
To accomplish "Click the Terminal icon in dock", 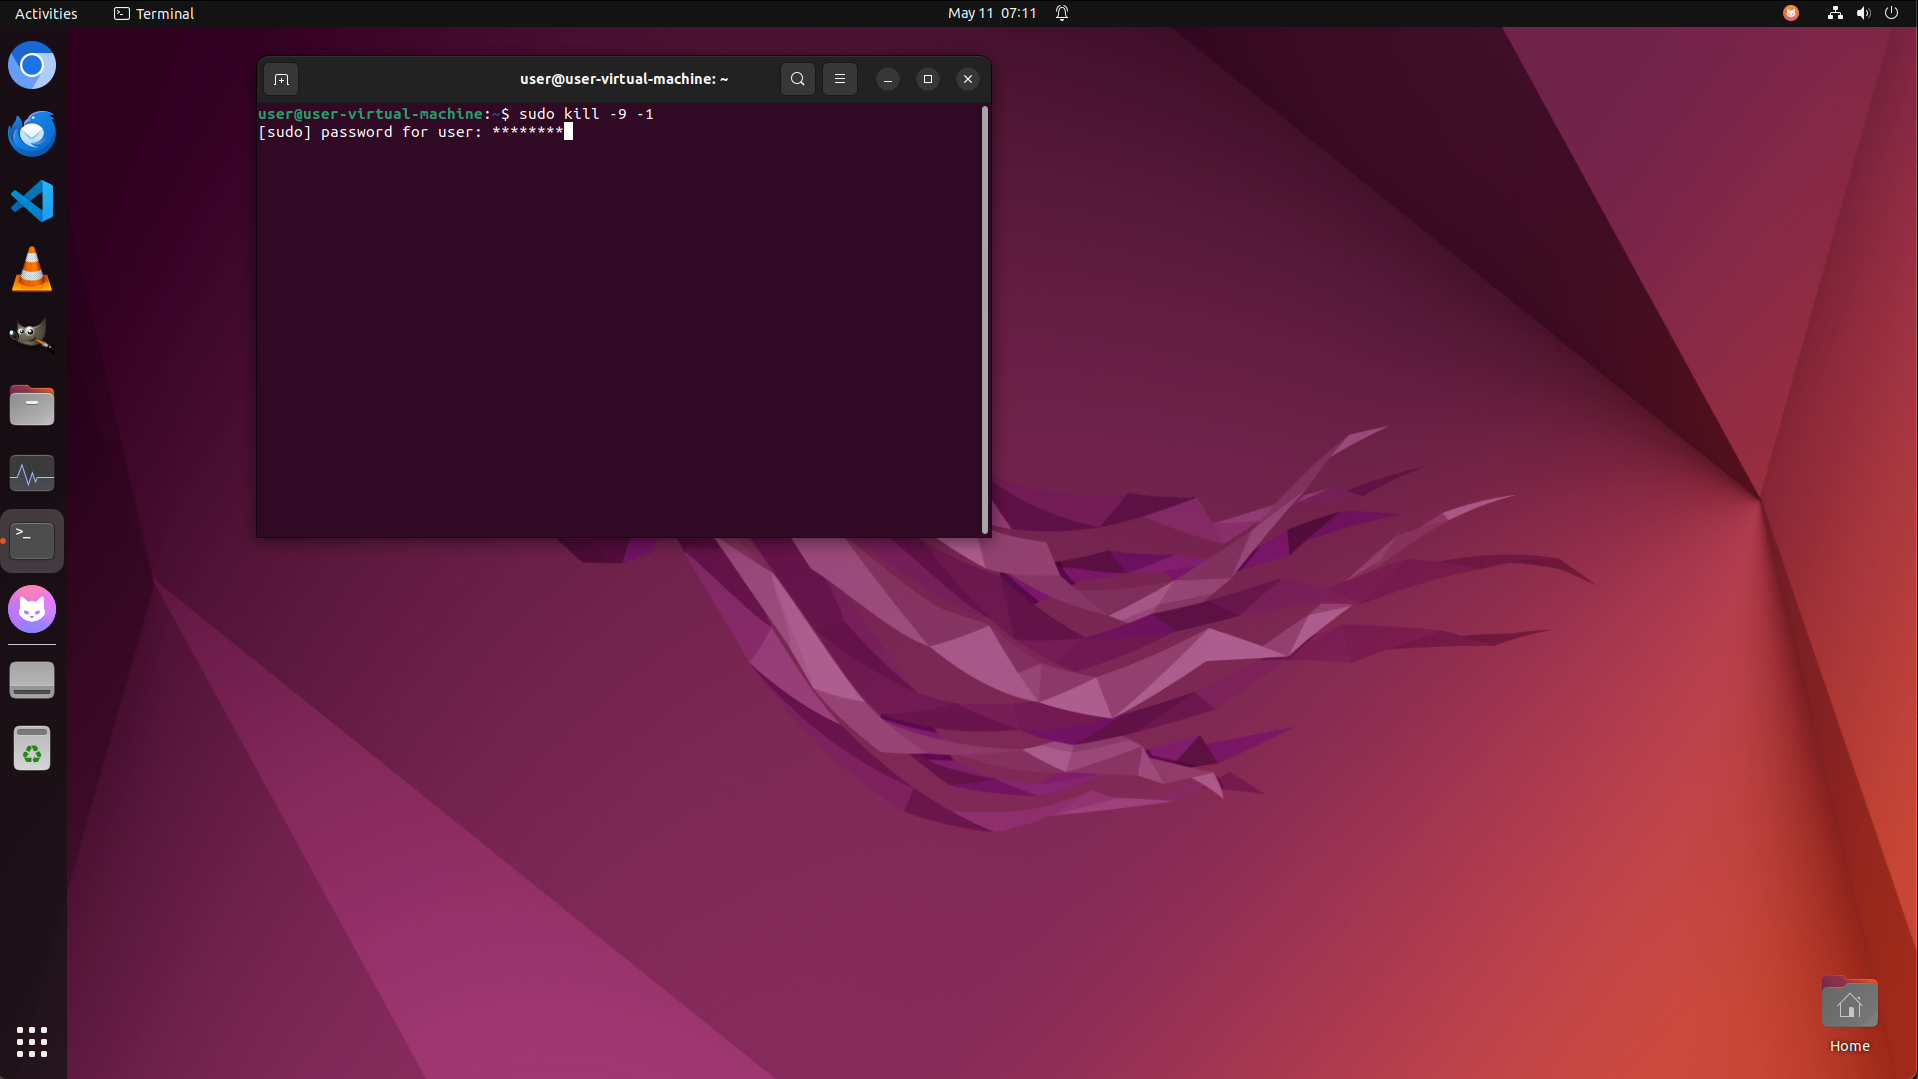I will (32, 541).
